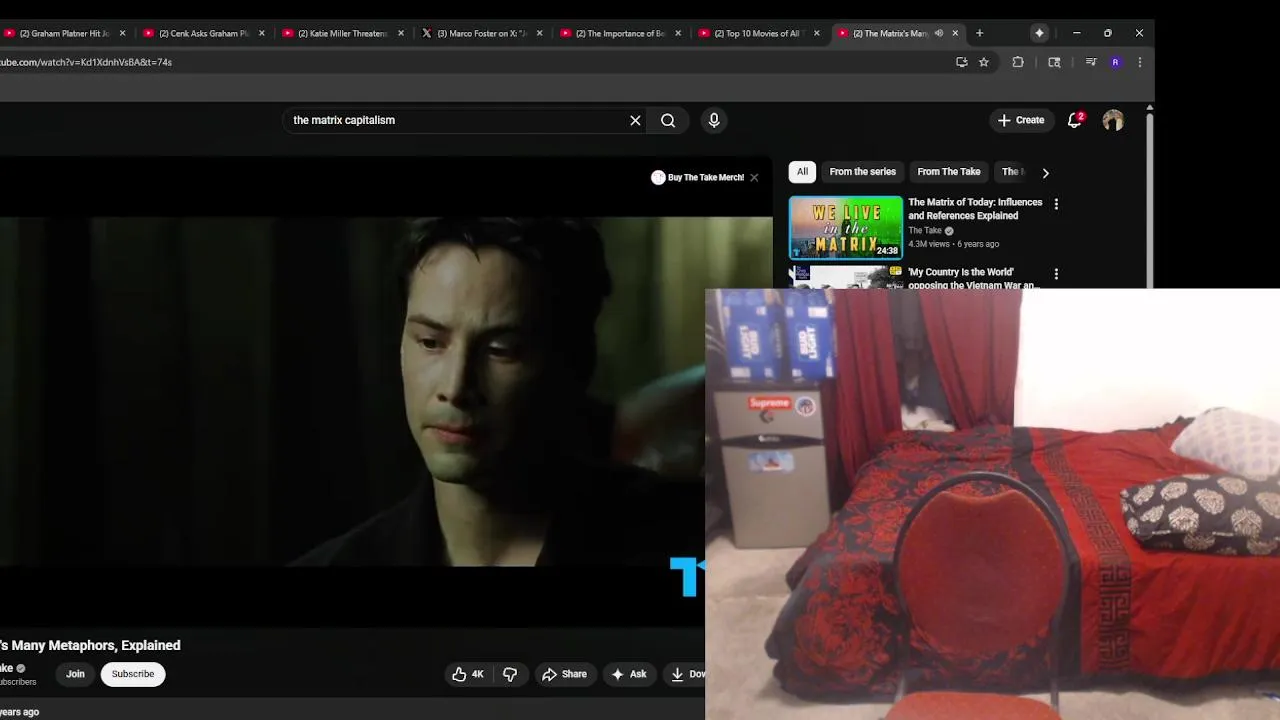
Task: Open the Chrome profile R icon
Action: point(1115,62)
